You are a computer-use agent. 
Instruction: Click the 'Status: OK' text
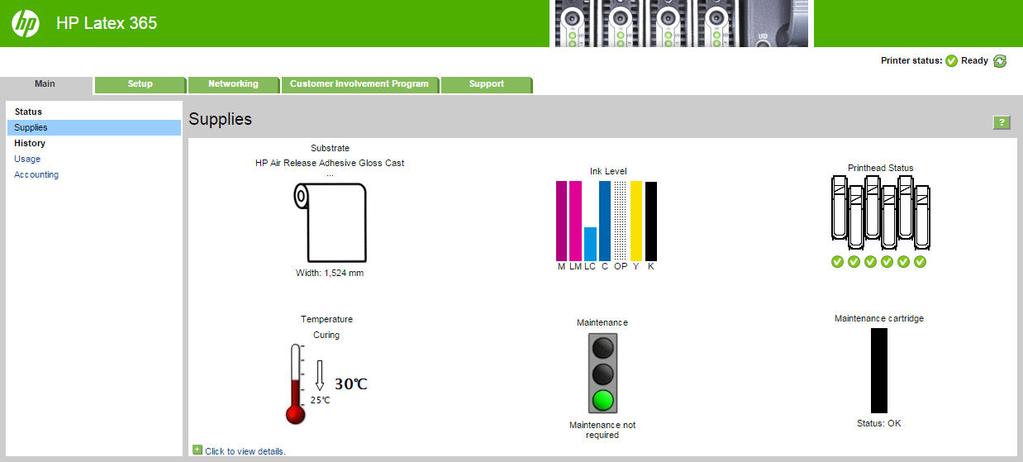point(879,424)
